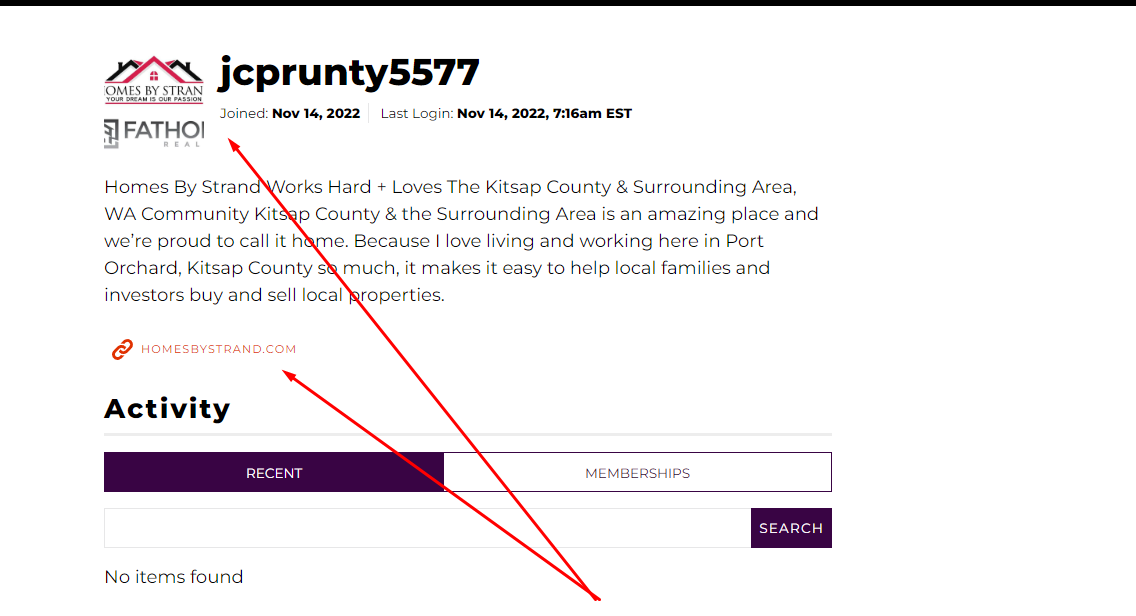Click the Fathom Realty logo

pos(154,133)
